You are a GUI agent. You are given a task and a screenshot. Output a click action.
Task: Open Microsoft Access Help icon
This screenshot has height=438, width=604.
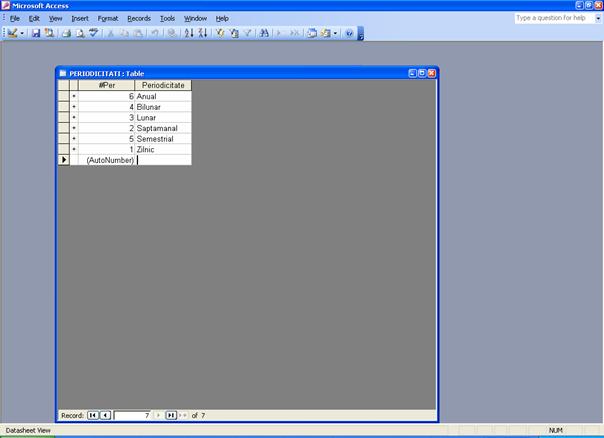pyautogui.click(x=349, y=33)
